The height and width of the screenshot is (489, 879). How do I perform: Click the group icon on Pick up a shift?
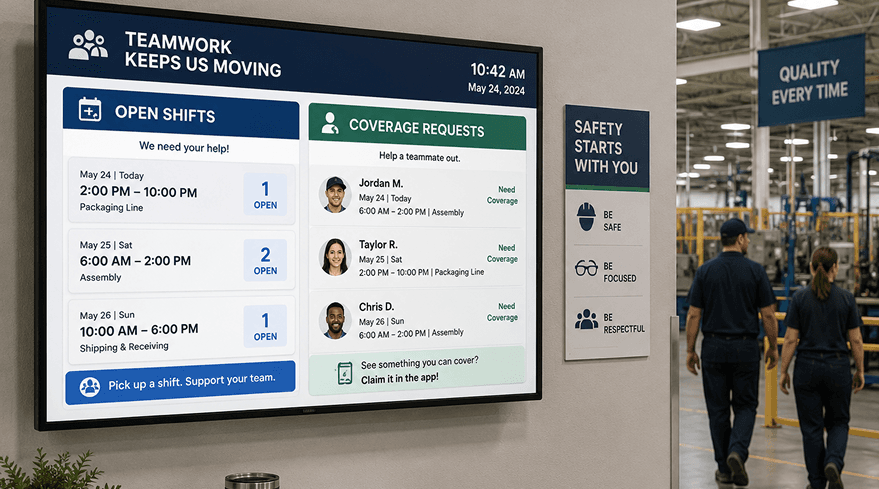90,386
